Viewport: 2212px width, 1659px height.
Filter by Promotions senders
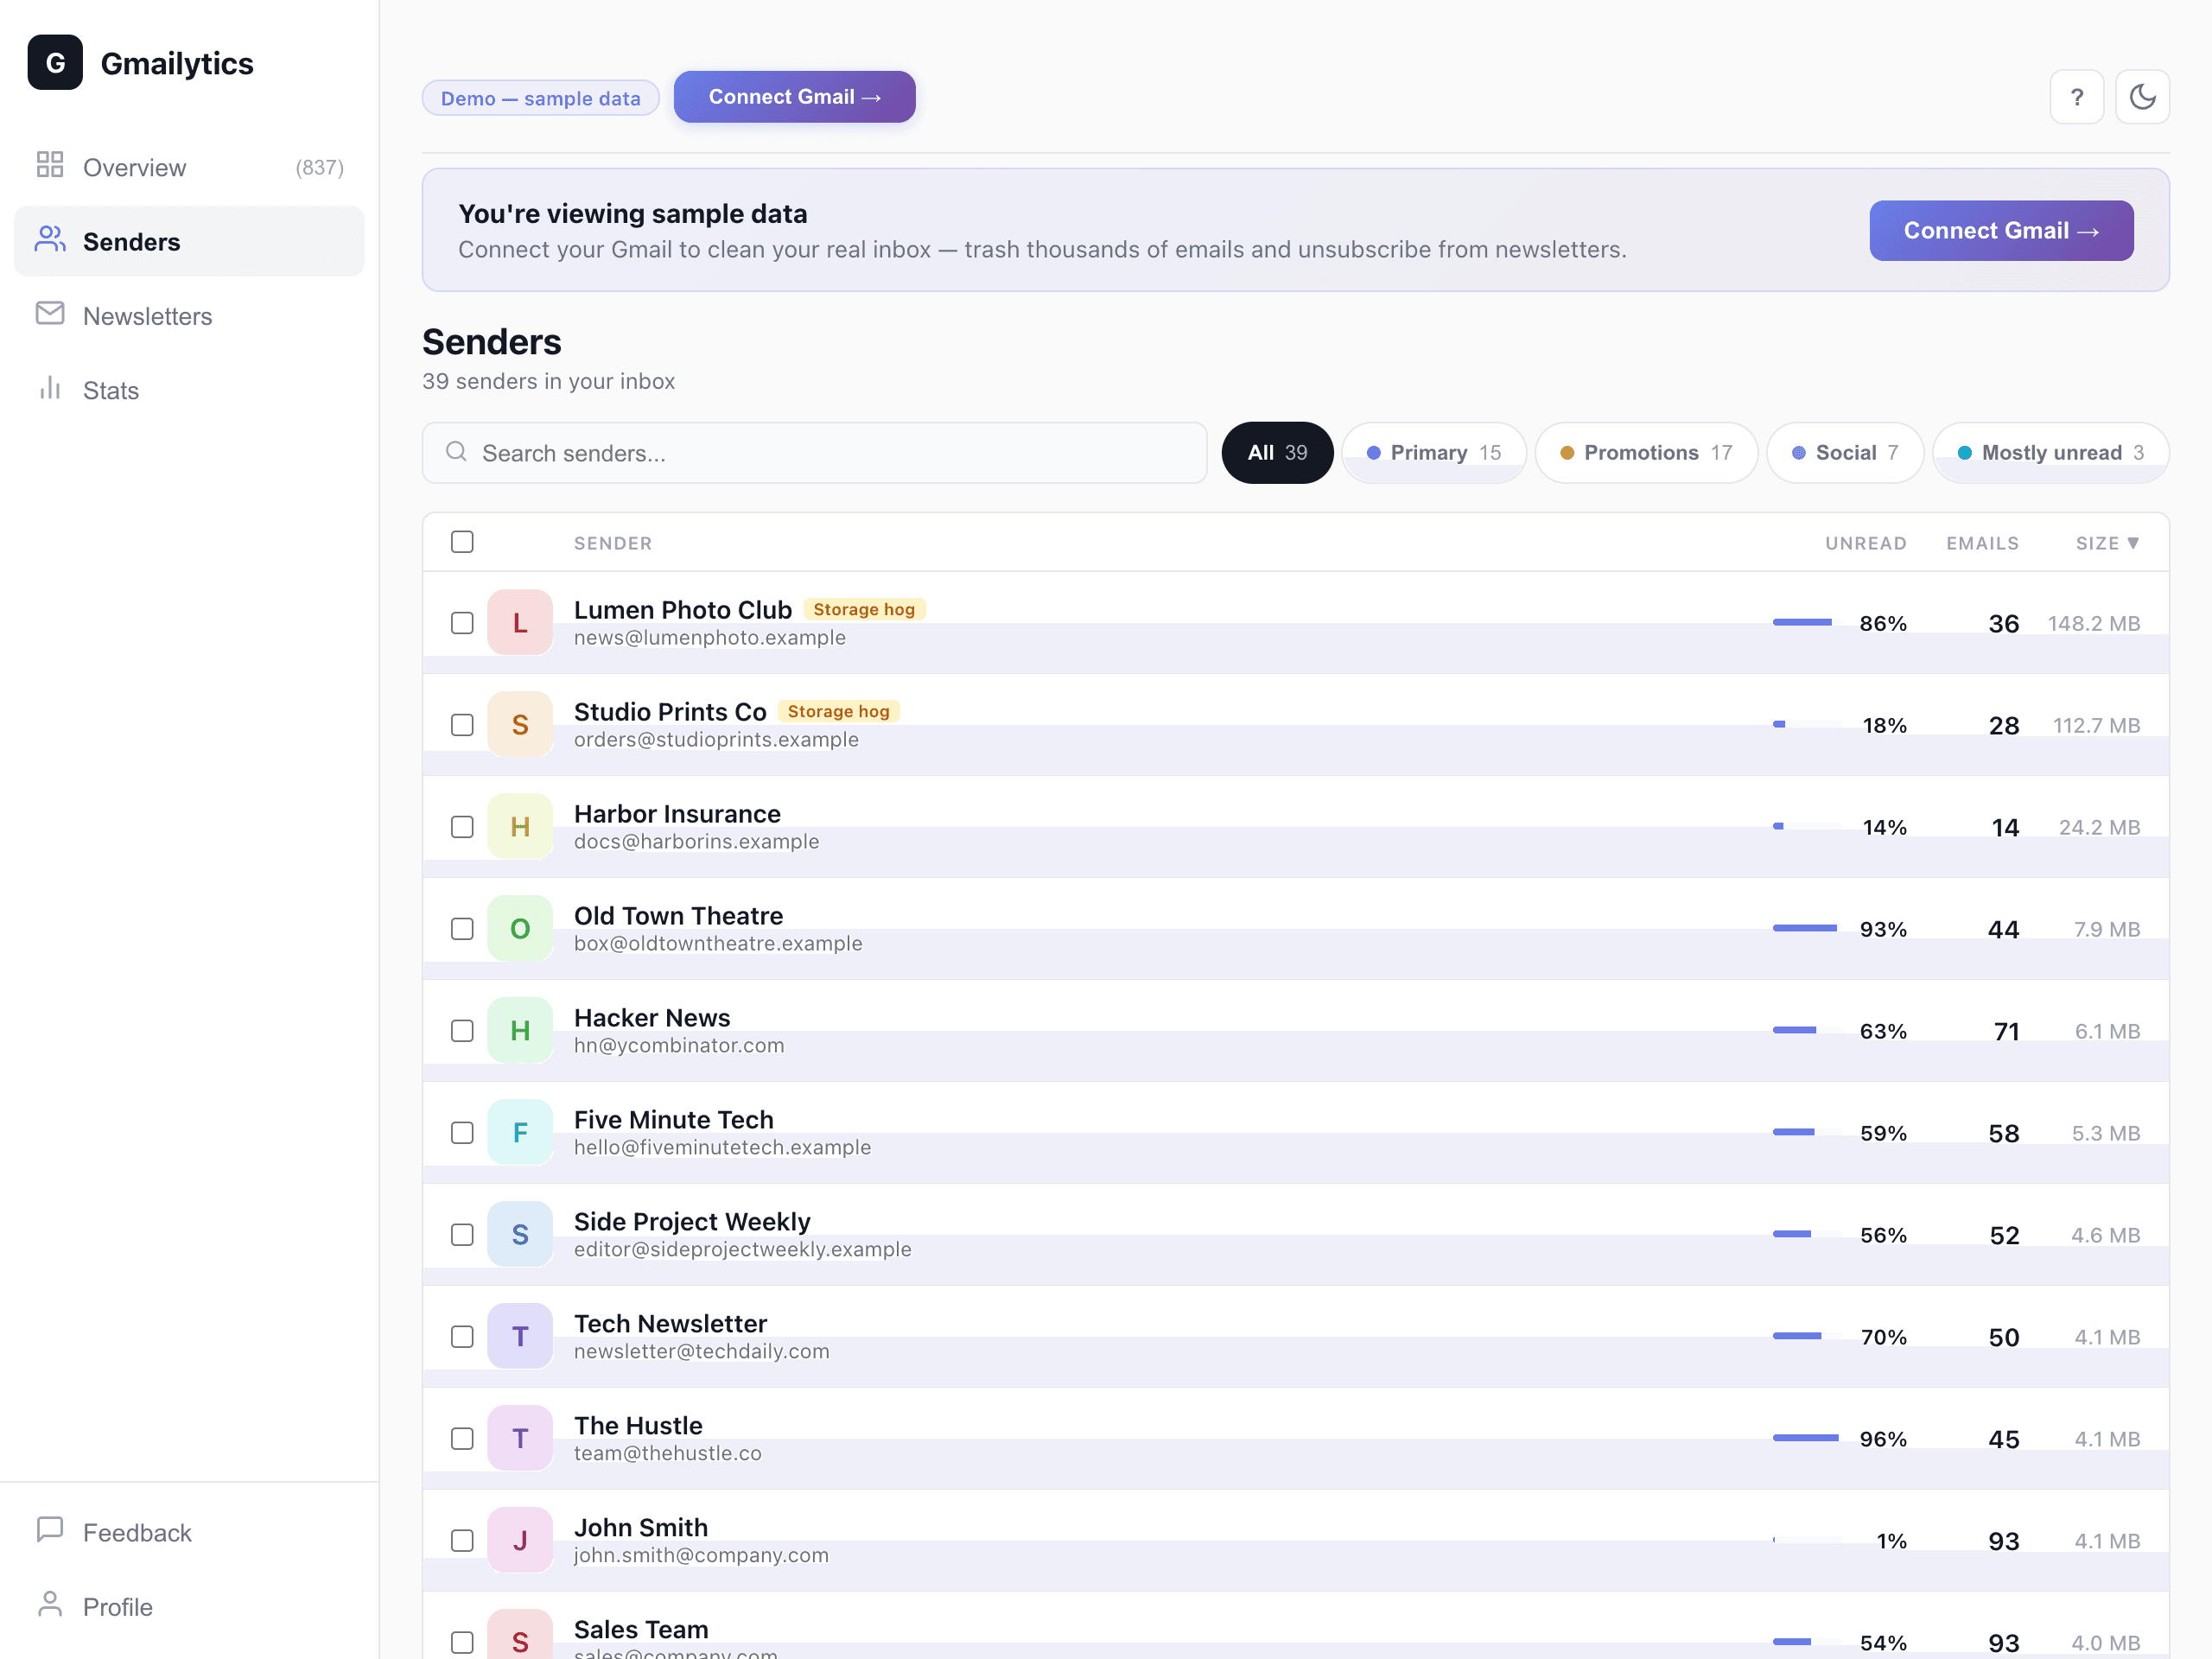1646,453
